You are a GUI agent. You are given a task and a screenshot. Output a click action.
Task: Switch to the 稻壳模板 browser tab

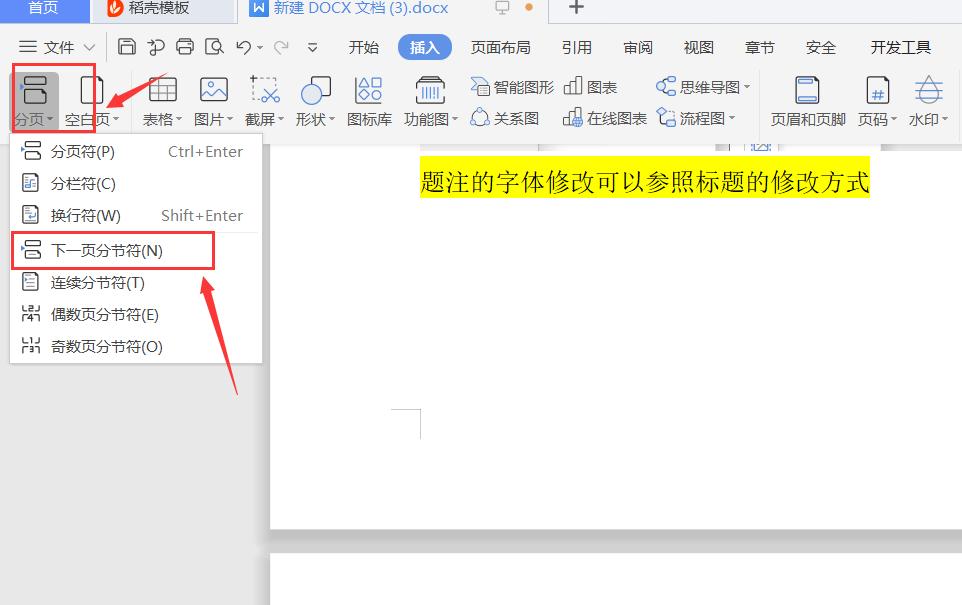pos(155,10)
